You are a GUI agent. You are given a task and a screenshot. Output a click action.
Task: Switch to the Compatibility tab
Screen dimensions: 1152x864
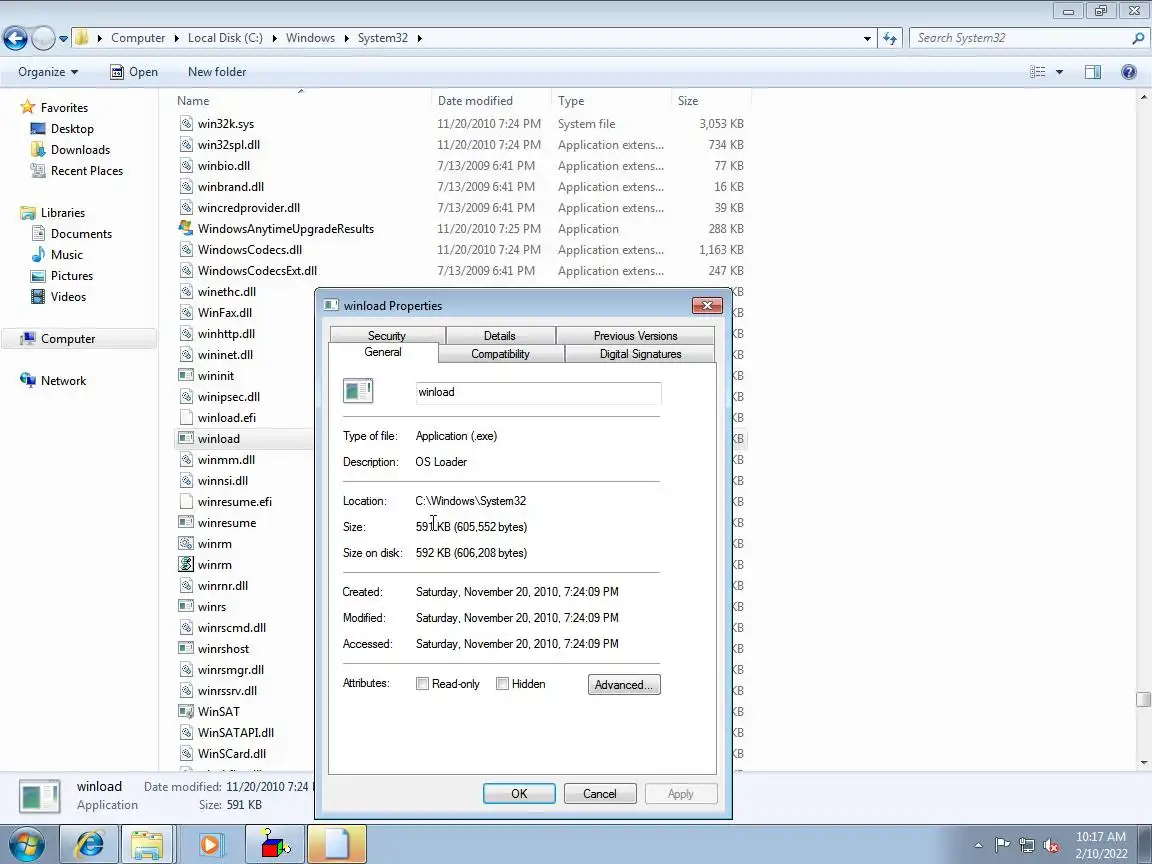(500, 353)
